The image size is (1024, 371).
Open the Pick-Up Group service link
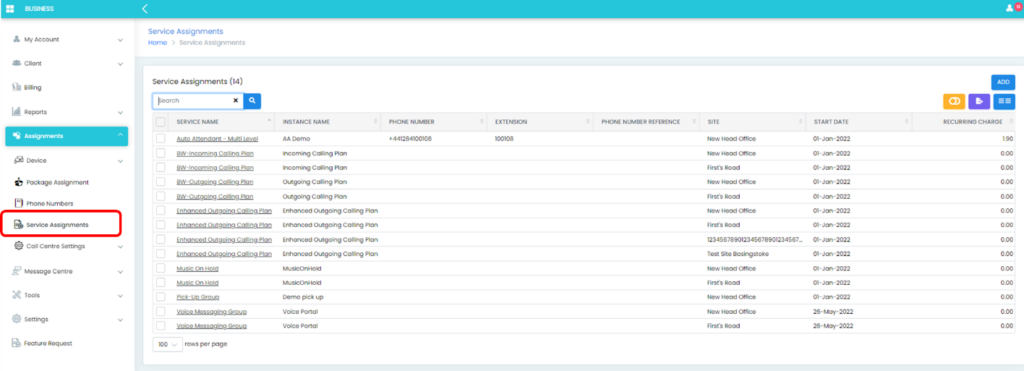tap(197, 297)
